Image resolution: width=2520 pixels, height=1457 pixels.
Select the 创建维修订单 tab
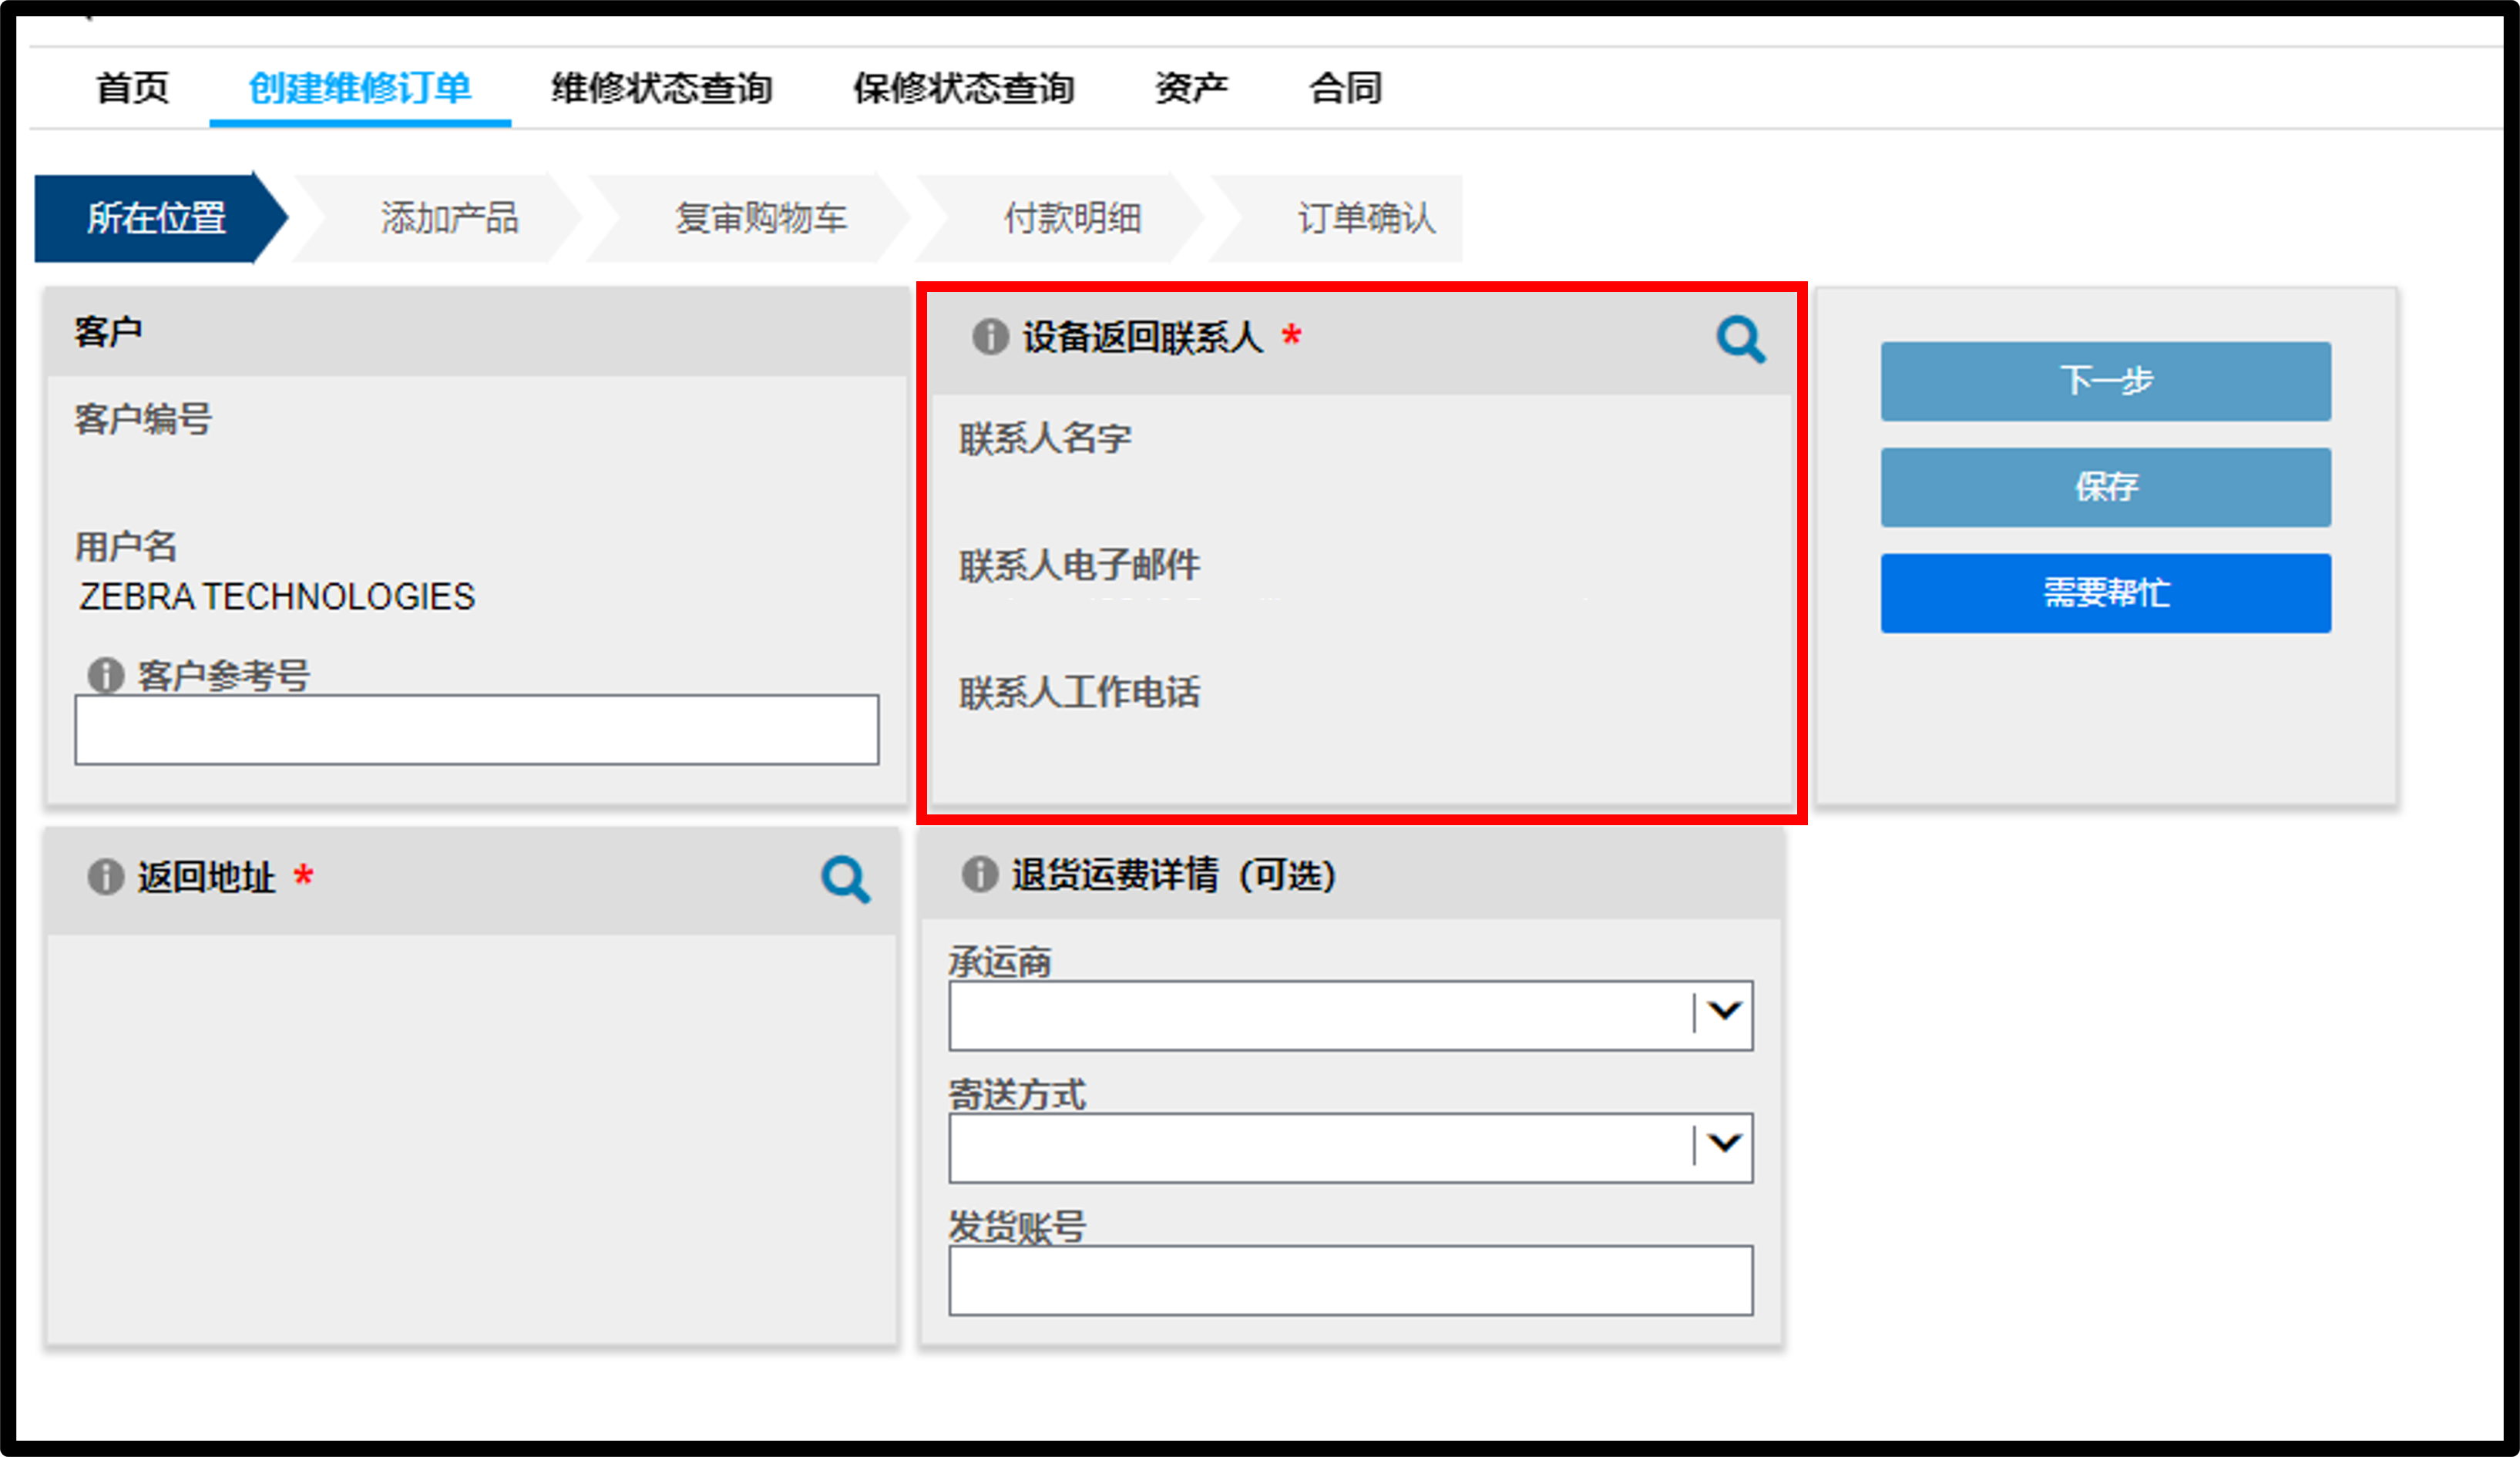[x=360, y=88]
